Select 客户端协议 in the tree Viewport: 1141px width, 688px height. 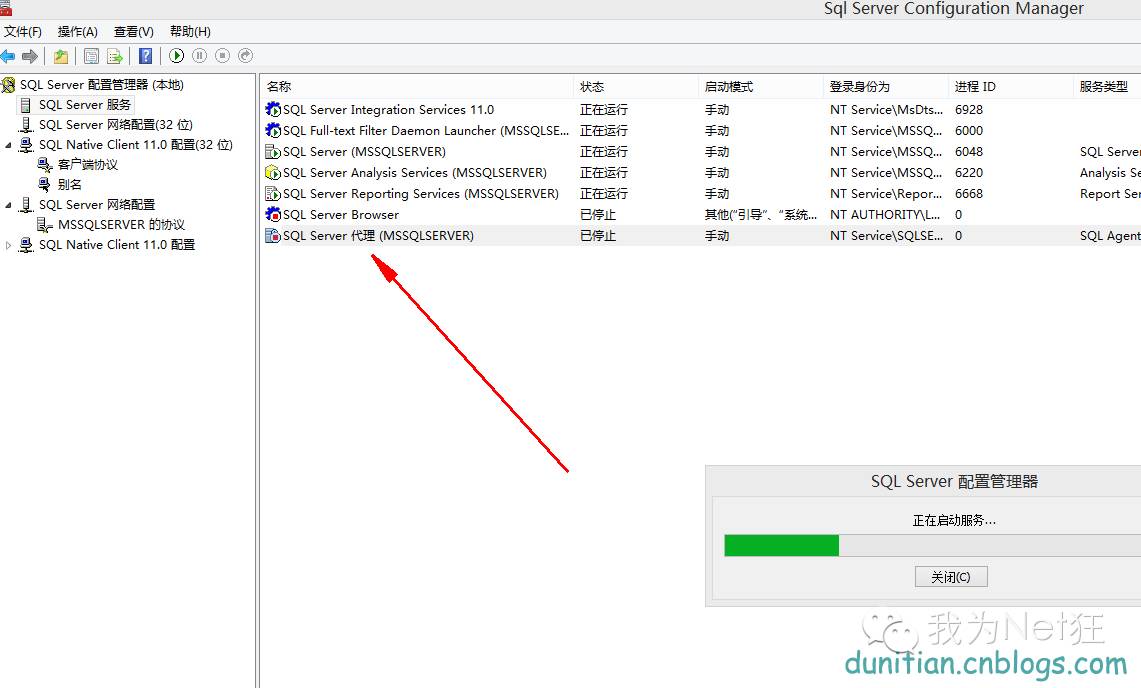pos(88,165)
